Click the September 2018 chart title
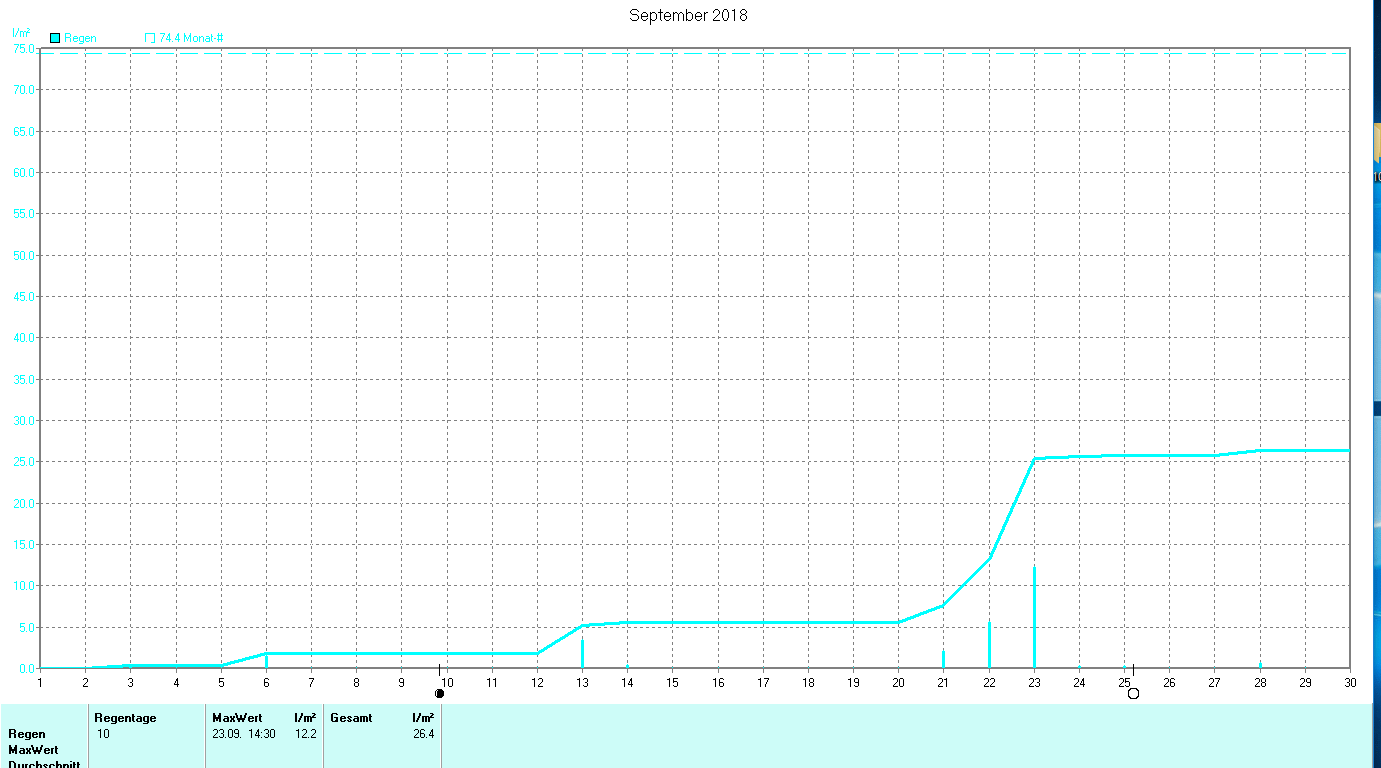 [x=688, y=15]
